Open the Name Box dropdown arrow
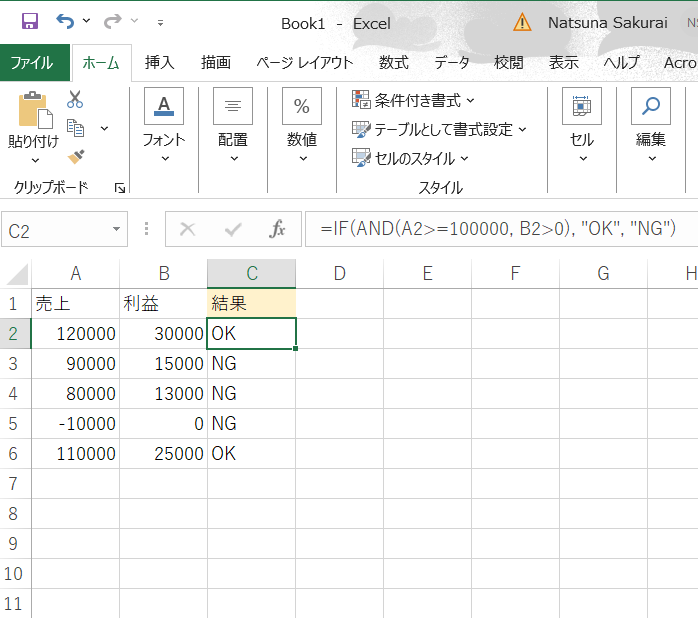Viewport: 698px width, 618px height. coord(117,230)
